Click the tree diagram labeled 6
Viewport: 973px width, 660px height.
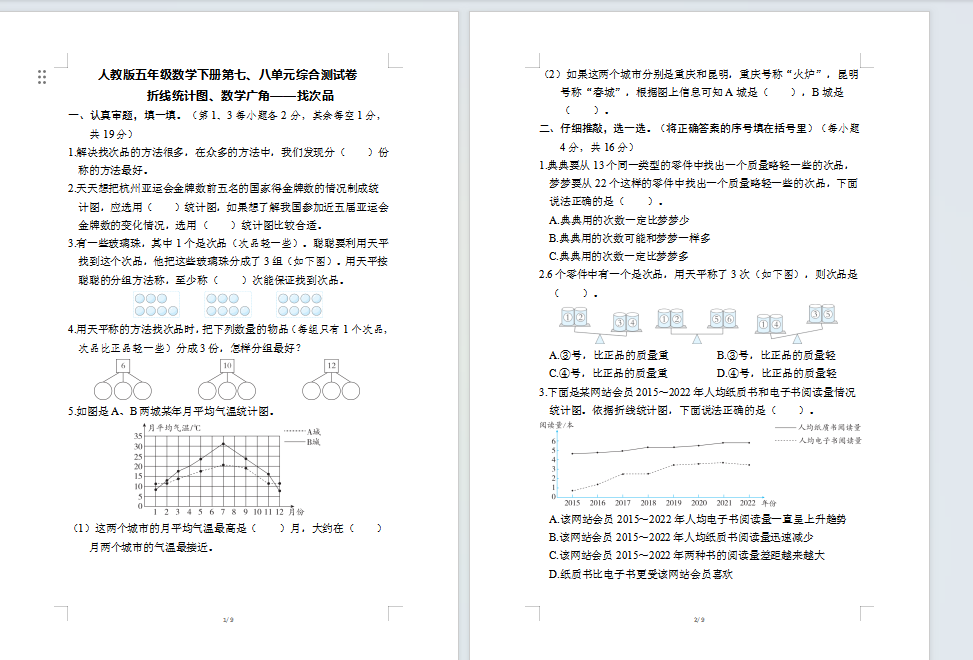coord(122,381)
